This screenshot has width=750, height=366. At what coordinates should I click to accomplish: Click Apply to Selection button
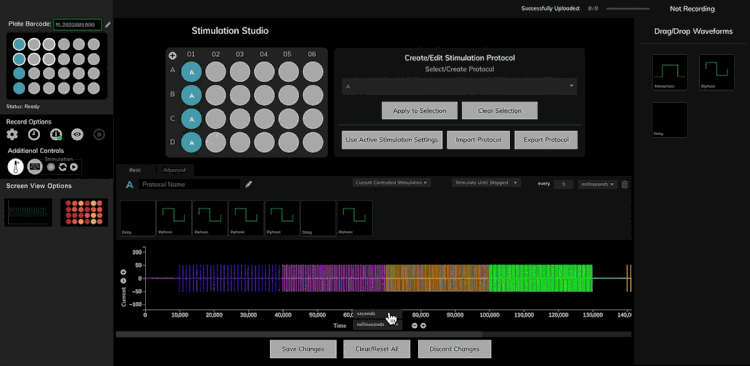(x=419, y=111)
